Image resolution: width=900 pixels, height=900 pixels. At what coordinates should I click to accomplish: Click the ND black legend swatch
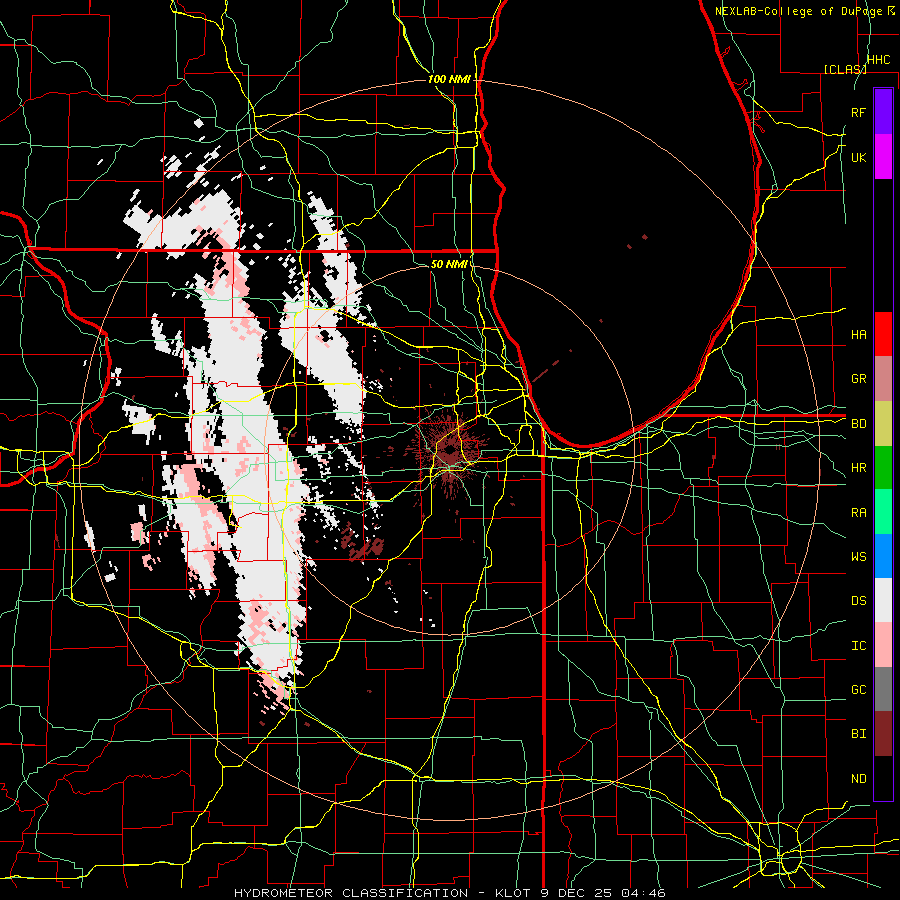(883, 778)
